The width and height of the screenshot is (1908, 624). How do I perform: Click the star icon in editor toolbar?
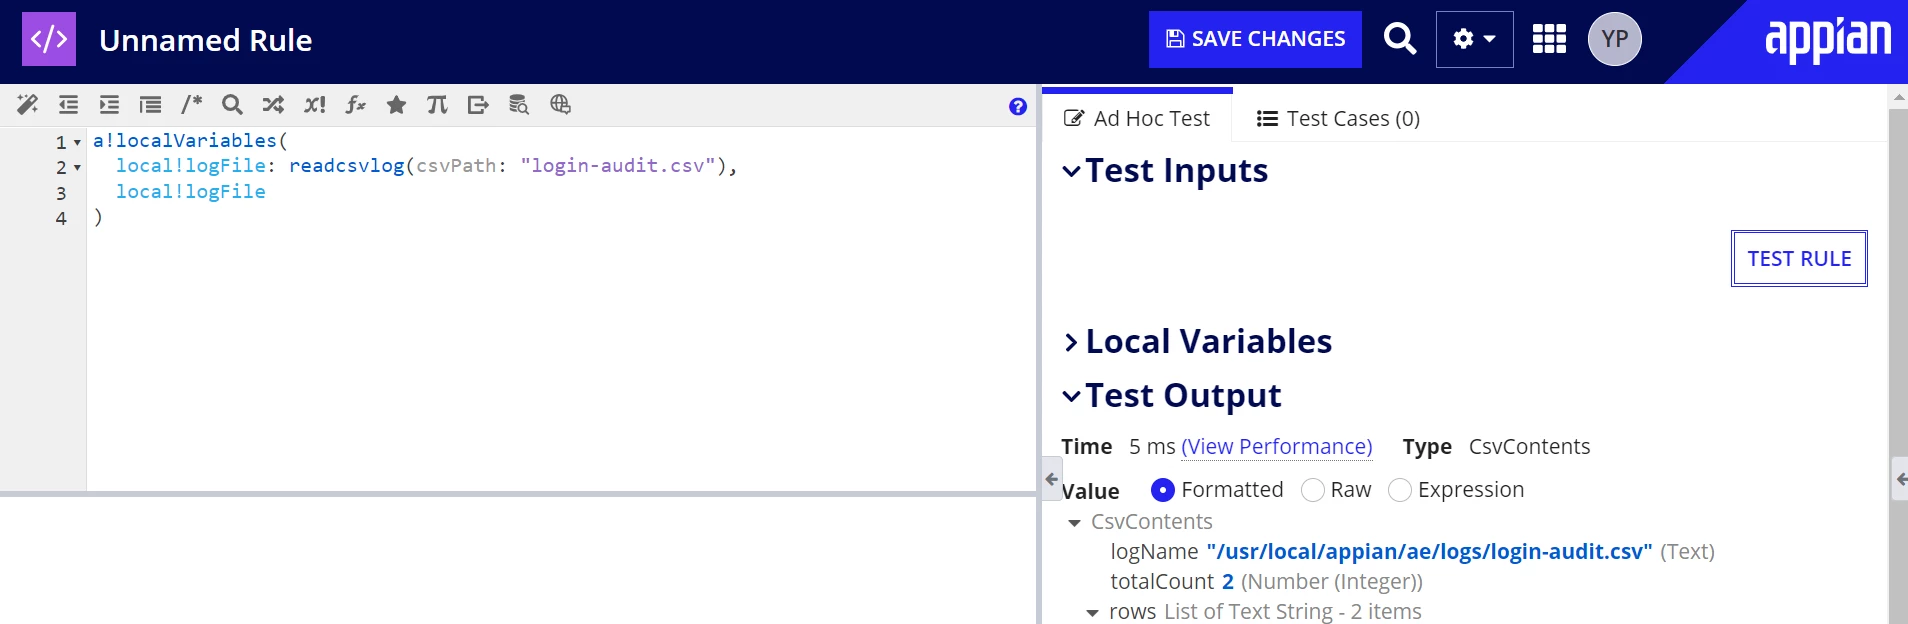[396, 105]
